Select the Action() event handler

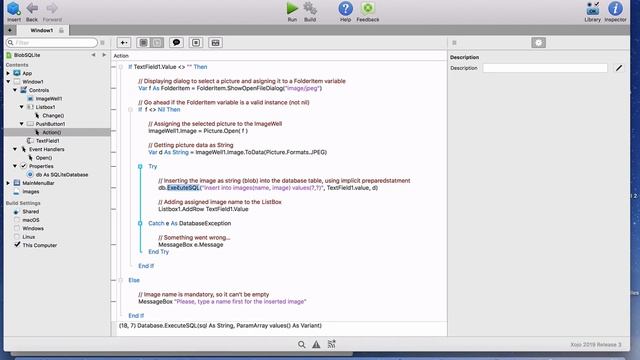pyautogui.click(x=51, y=132)
